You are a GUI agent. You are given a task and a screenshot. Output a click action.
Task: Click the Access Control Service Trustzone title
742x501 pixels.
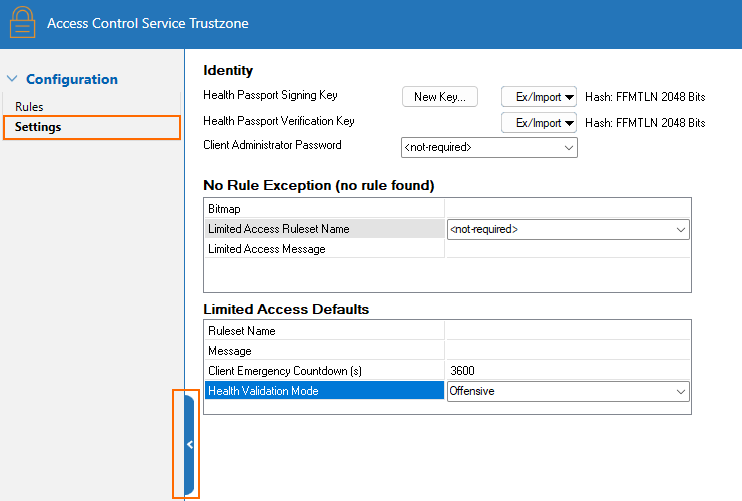coord(148,23)
